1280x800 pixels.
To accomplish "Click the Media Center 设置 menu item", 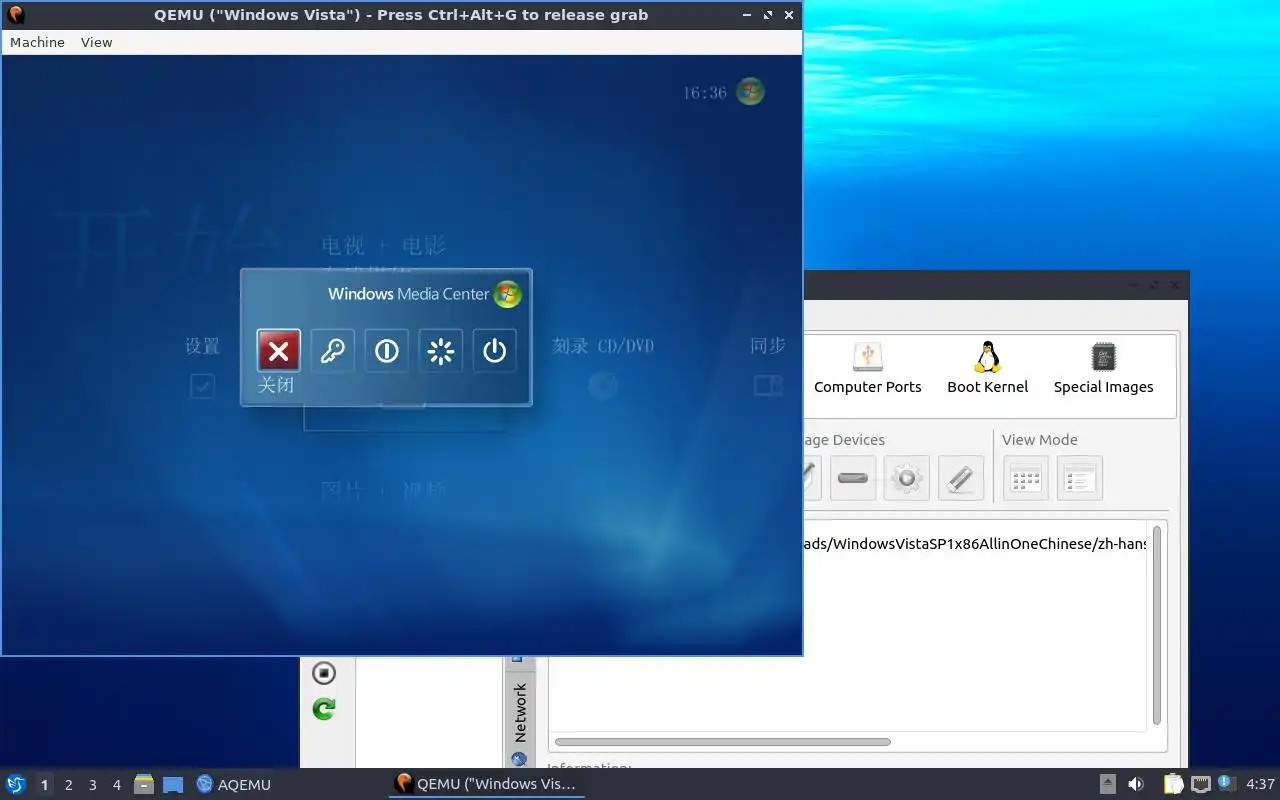I will (202, 346).
